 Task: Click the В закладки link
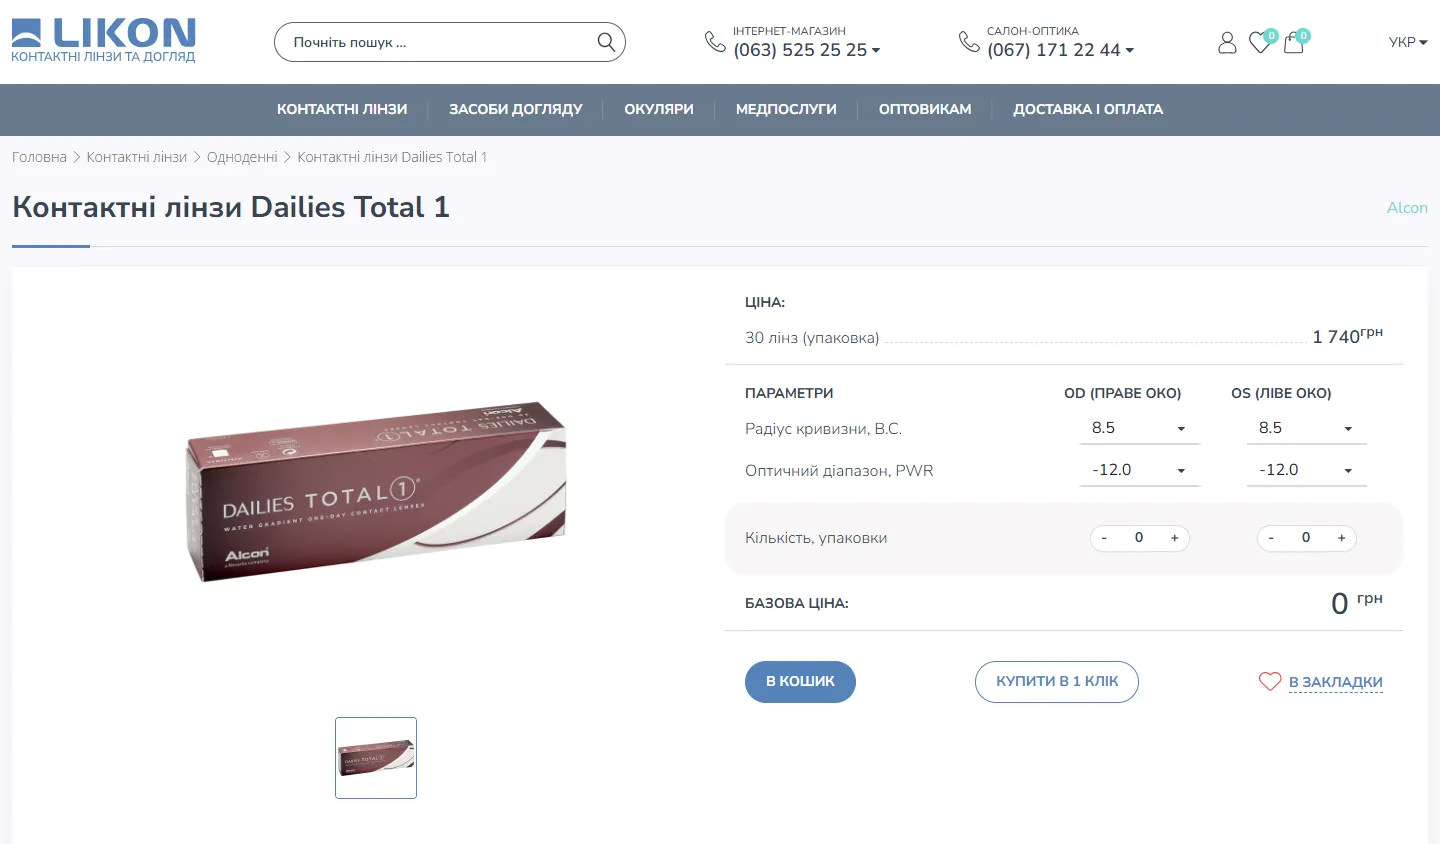(1336, 682)
